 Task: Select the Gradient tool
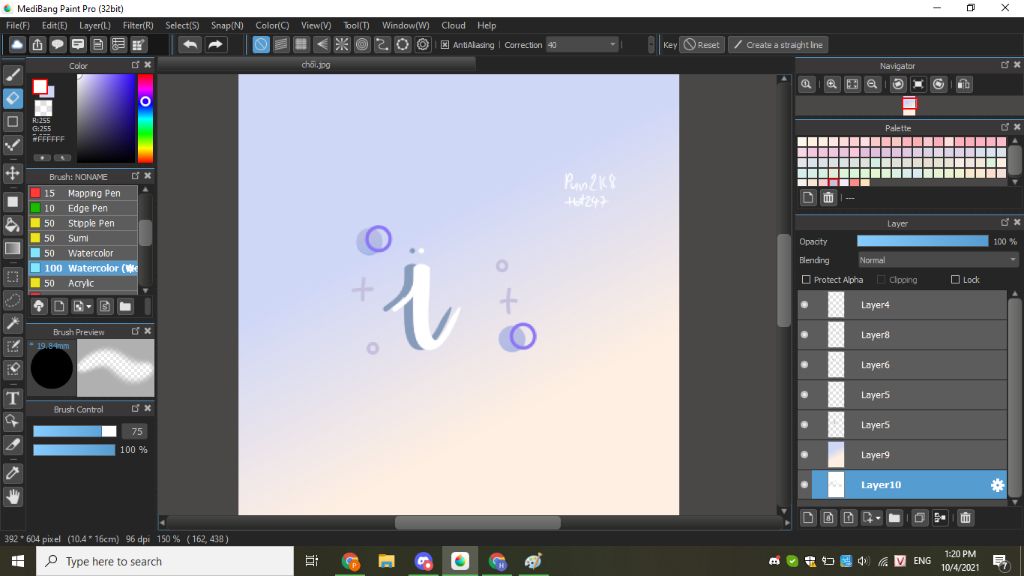(12, 248)
